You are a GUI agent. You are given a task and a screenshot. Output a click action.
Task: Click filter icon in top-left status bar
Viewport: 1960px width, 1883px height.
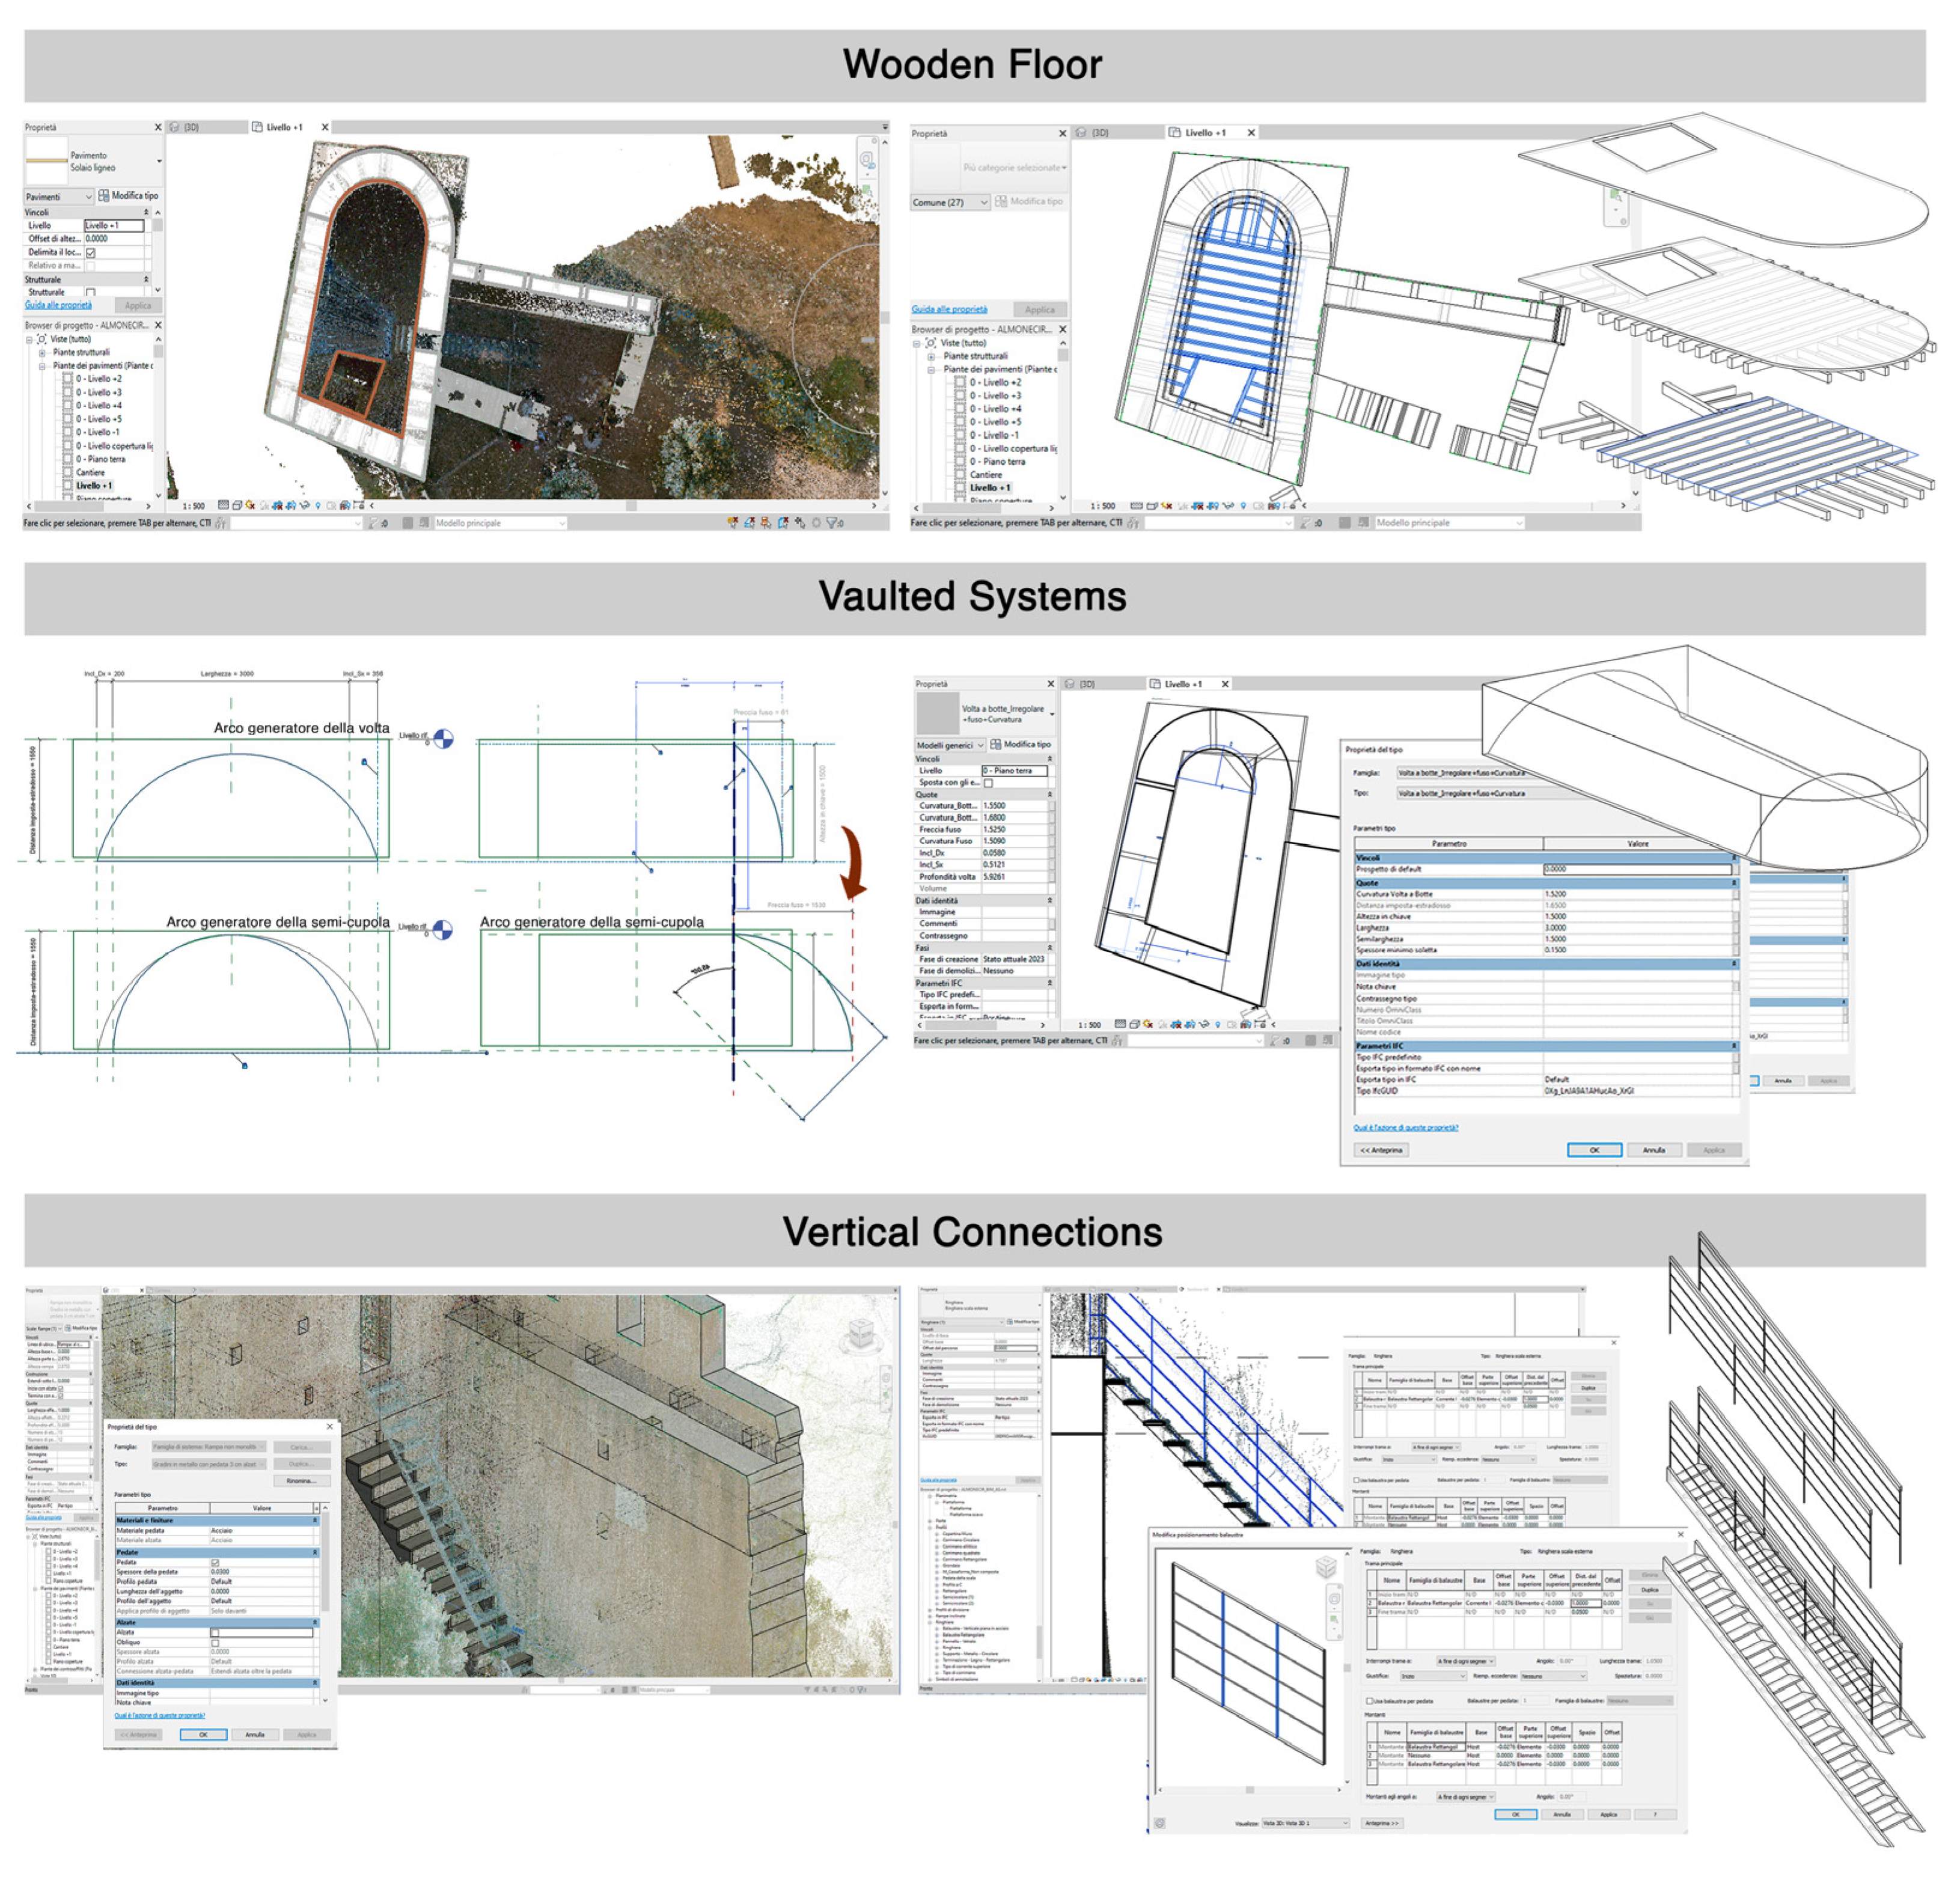[832, 522]
